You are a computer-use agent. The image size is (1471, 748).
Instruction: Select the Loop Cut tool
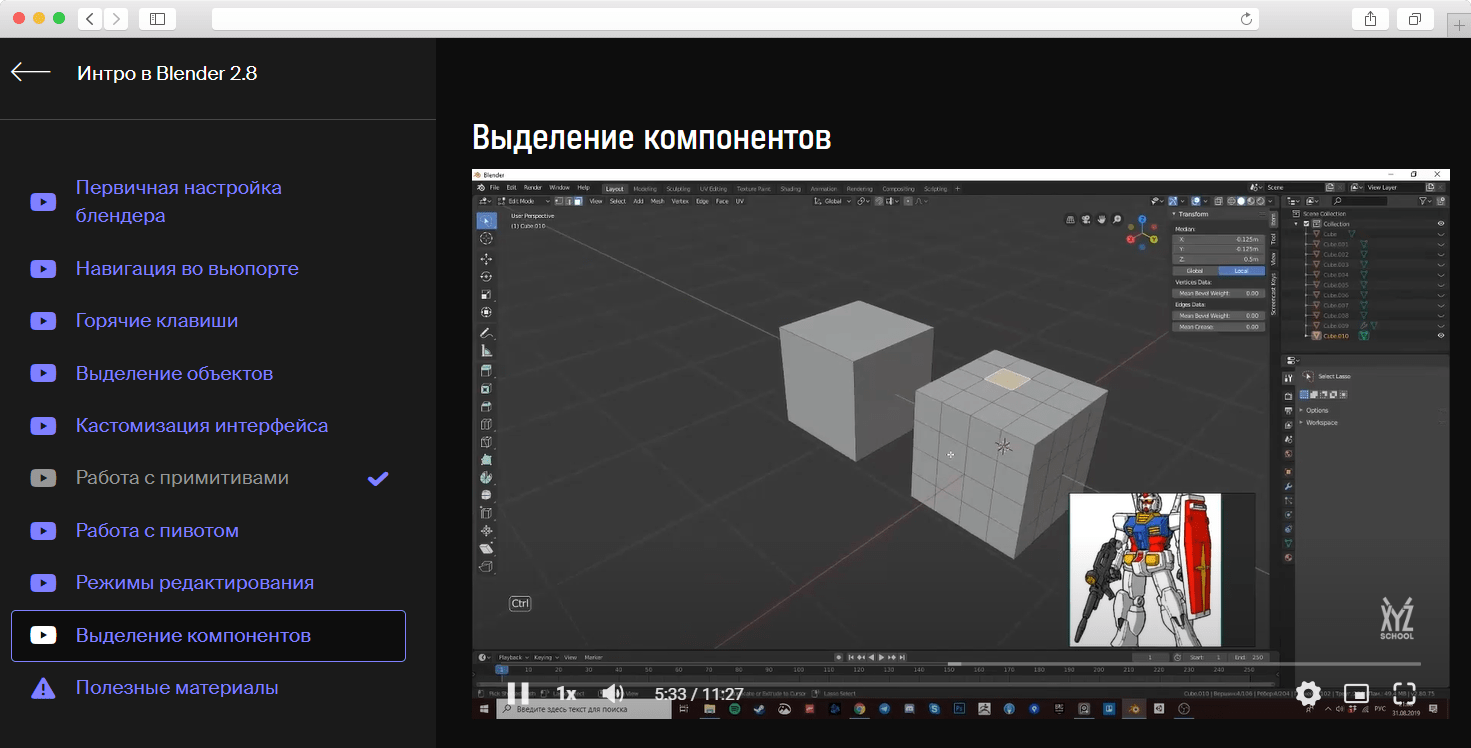(x=486, y=424)
